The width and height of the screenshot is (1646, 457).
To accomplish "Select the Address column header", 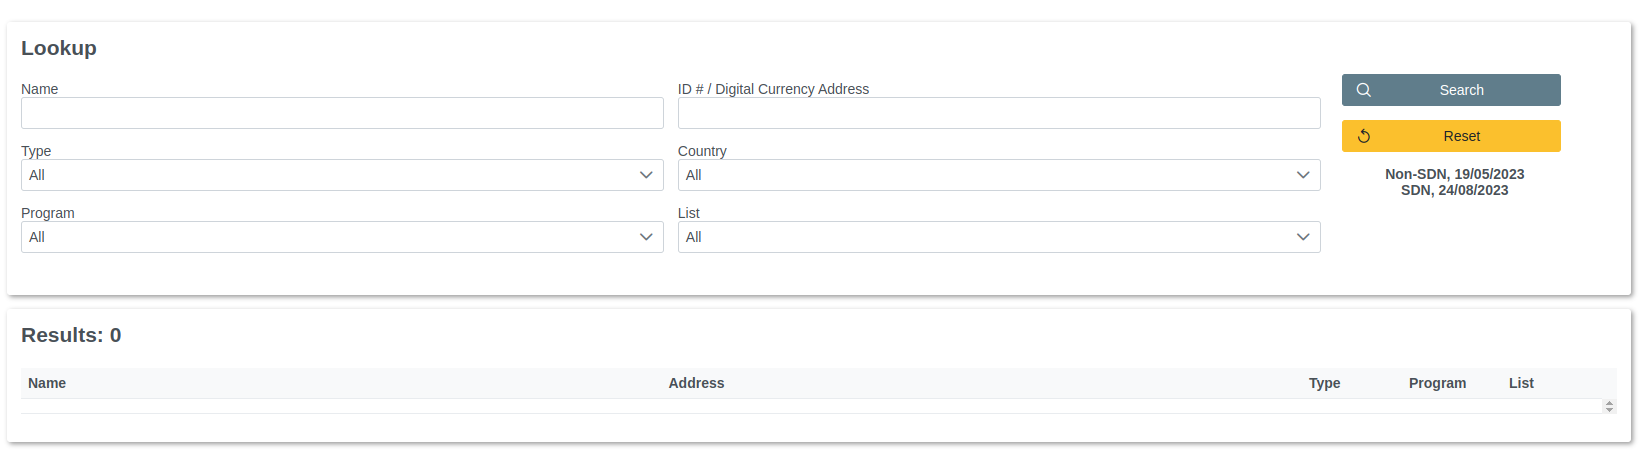I will click(x=696, y=383).
